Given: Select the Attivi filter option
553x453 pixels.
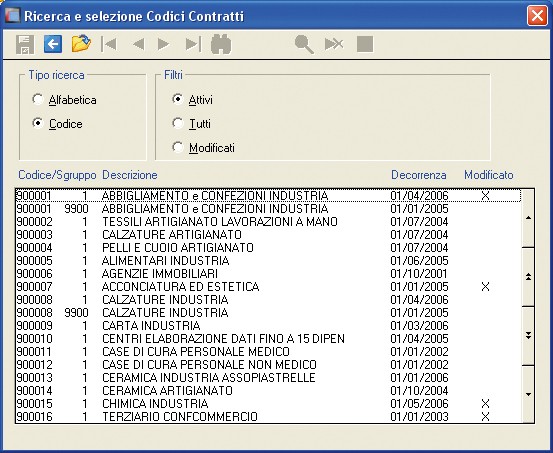Looking at the screenshot, I should (192, 100).
